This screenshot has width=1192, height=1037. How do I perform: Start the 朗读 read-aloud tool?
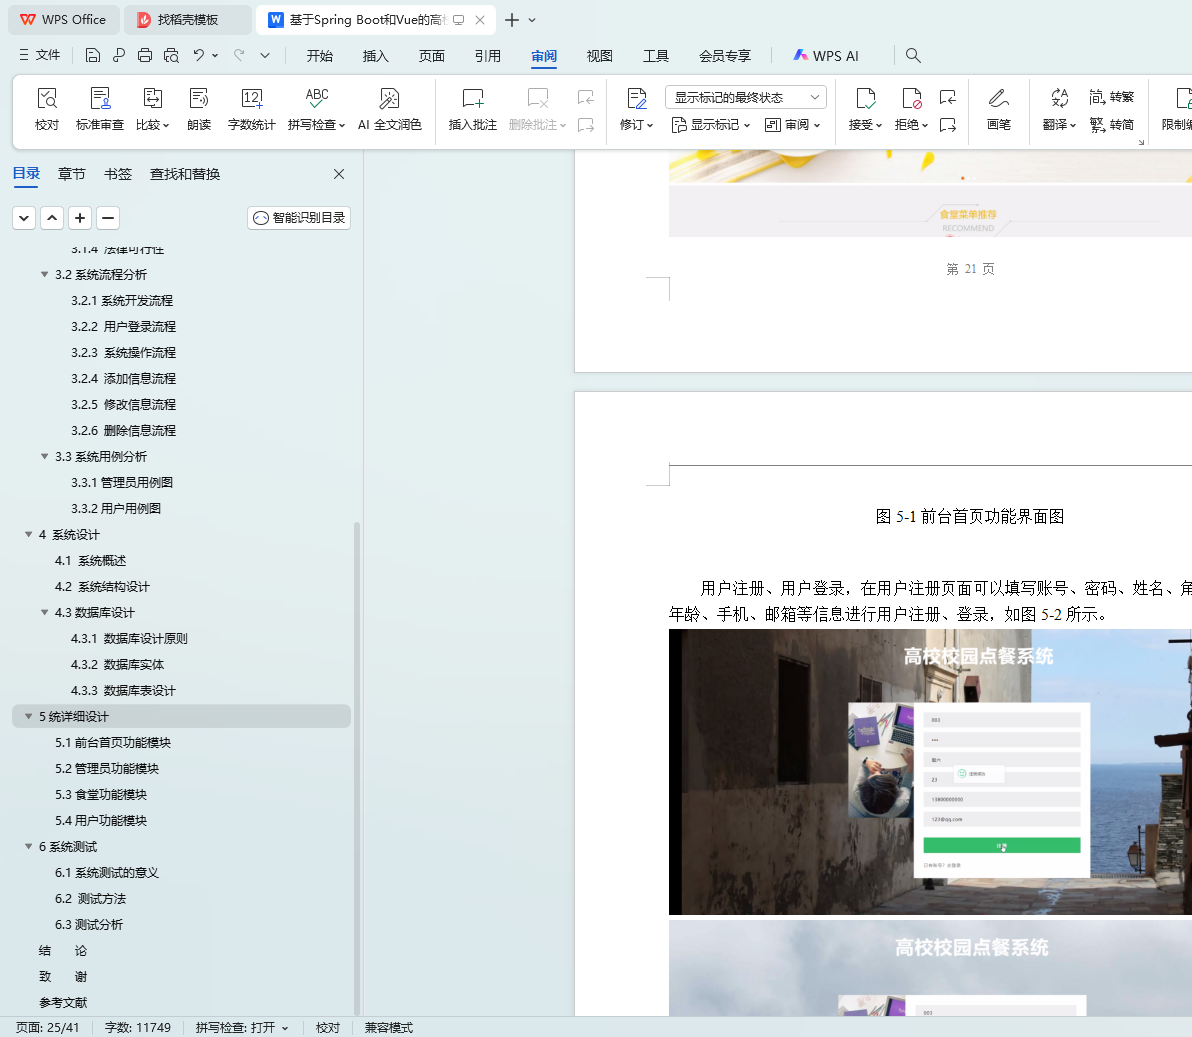pos(199,109)
